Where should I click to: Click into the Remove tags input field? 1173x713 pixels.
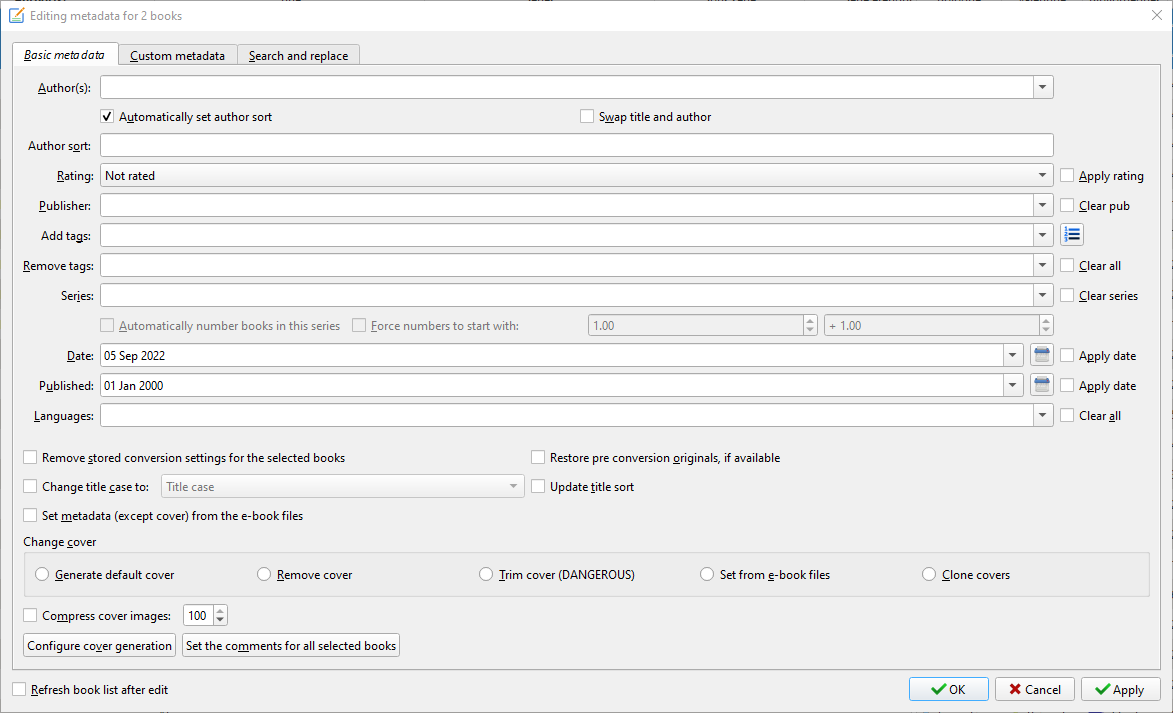pyautogui.click(x=567, y=265)
